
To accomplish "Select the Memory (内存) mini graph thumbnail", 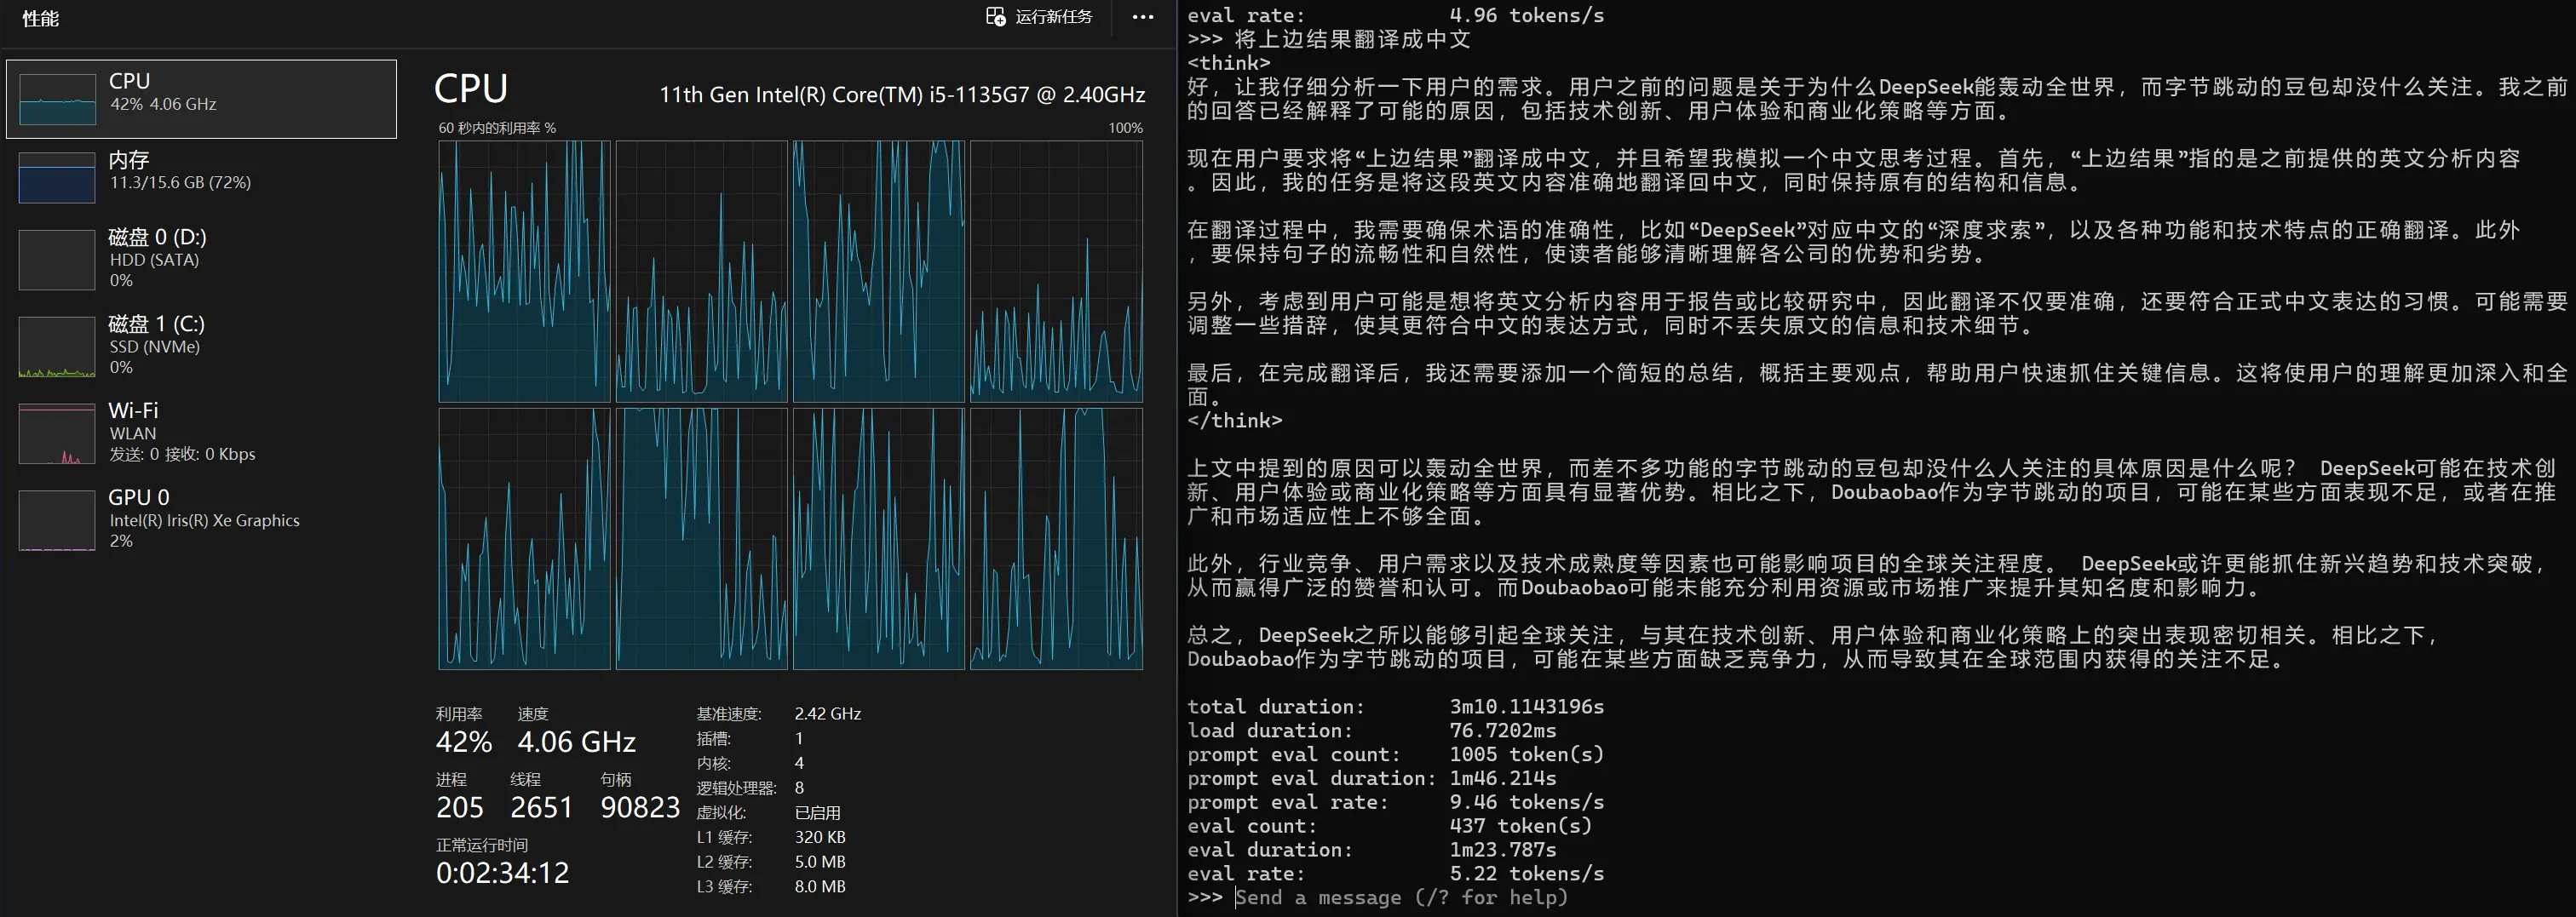I will pos(57,177).
